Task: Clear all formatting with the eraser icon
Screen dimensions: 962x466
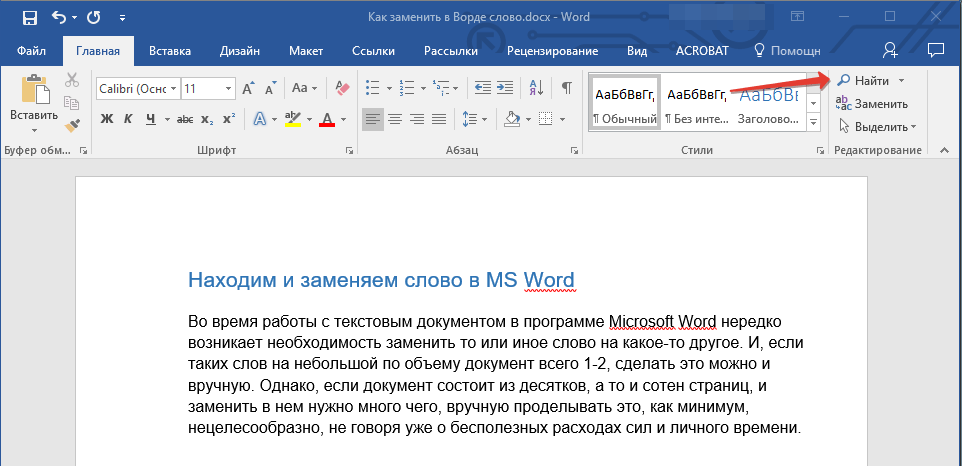Action: point(344,88)
